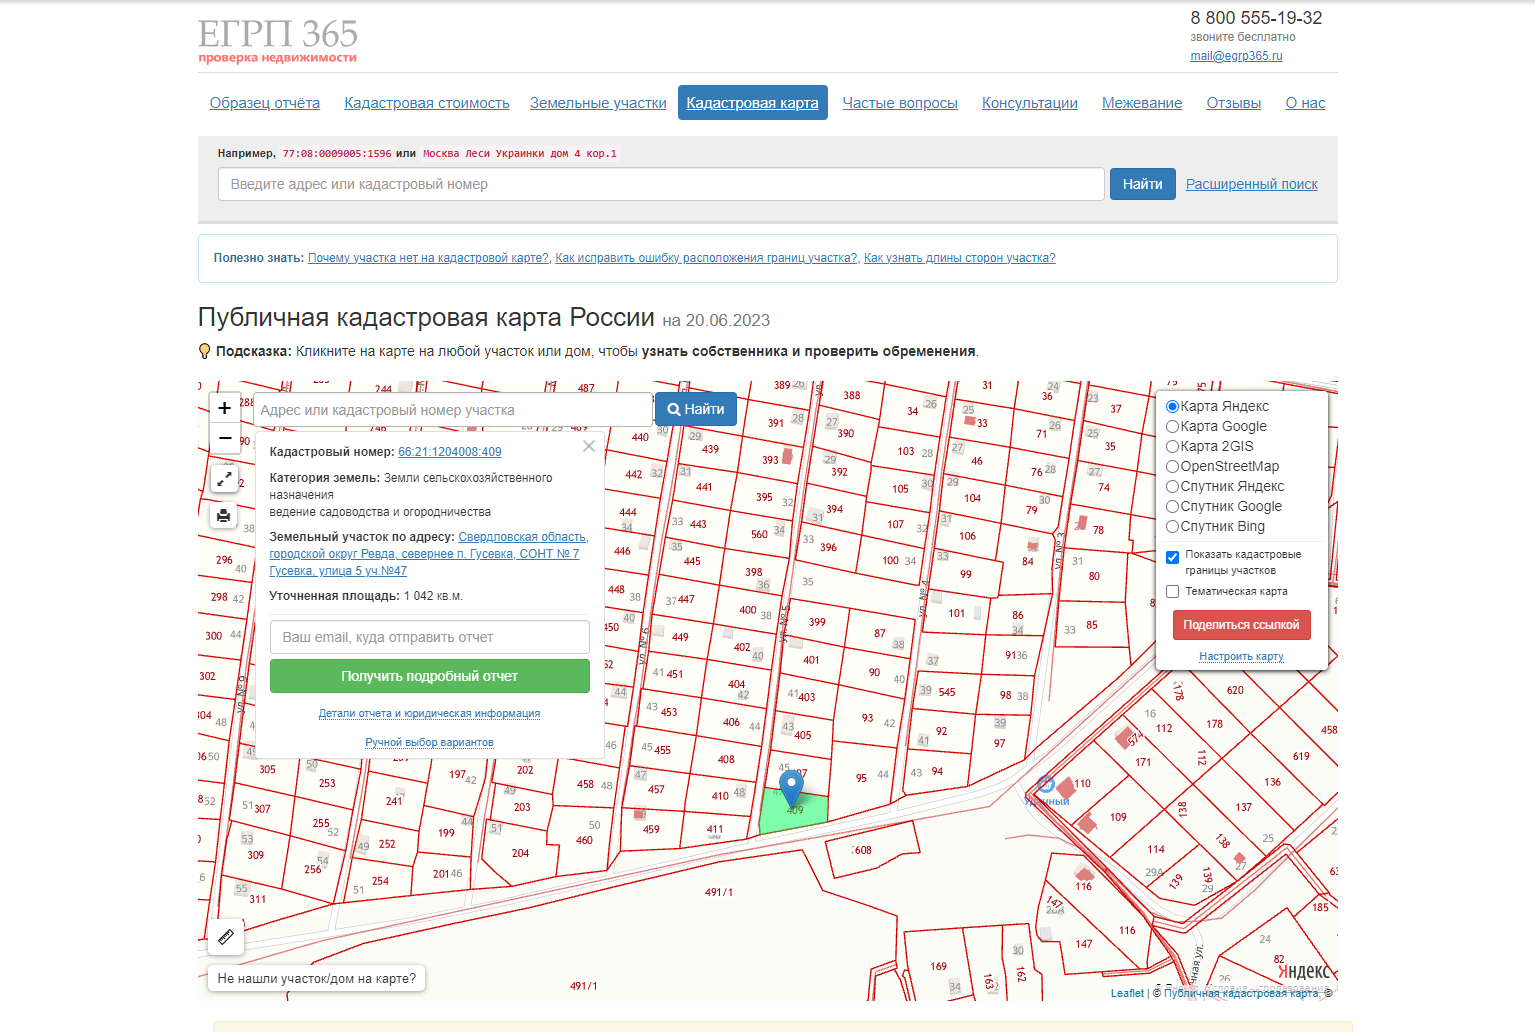Image resolution: width=1535 pixels, height=1032 pixels.
Task: Click the Поделиться ссылкой button
Action: (1241, 625)
